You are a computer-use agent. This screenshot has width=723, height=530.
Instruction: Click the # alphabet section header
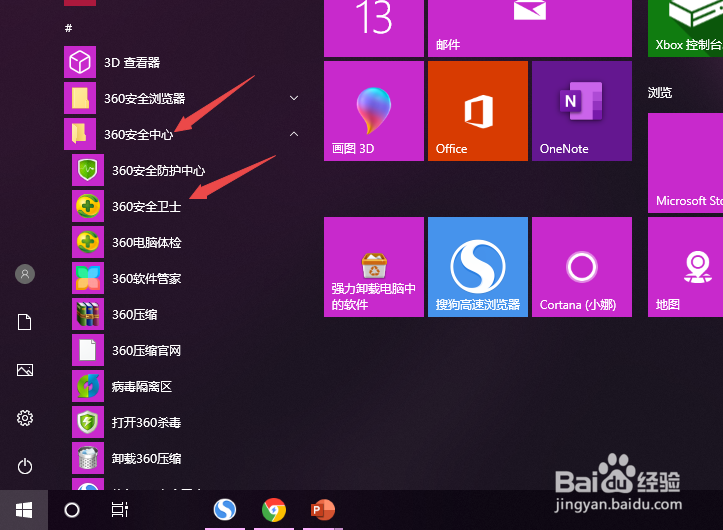coord(68,28)
